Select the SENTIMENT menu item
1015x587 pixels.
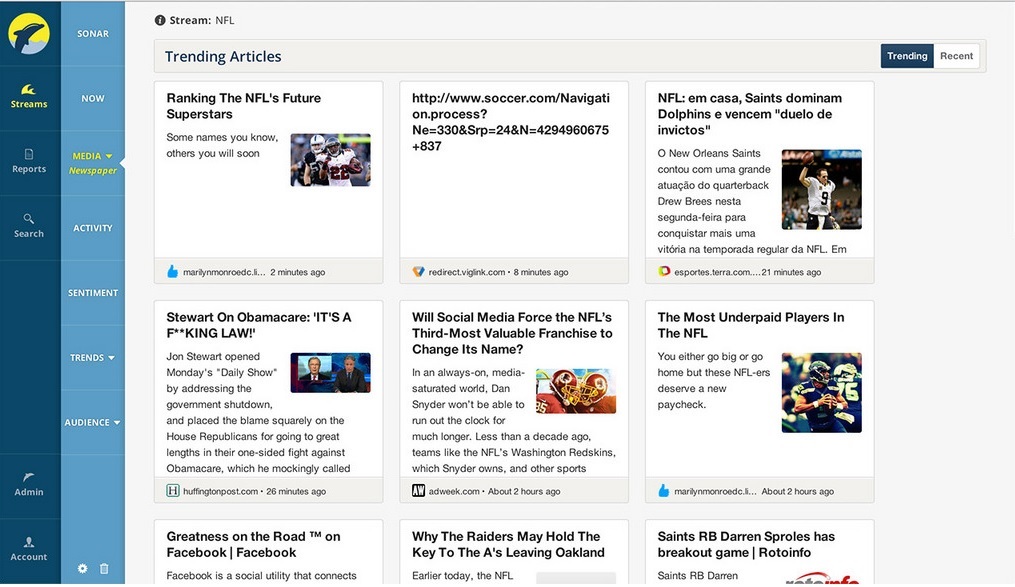(x=93, y=293)
